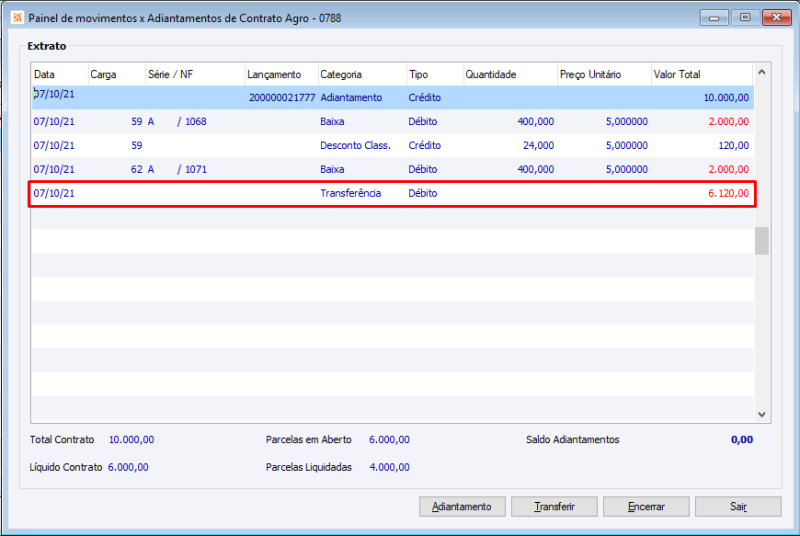Click the Encerrar button
800x536 pixels.
pos(646,506)
